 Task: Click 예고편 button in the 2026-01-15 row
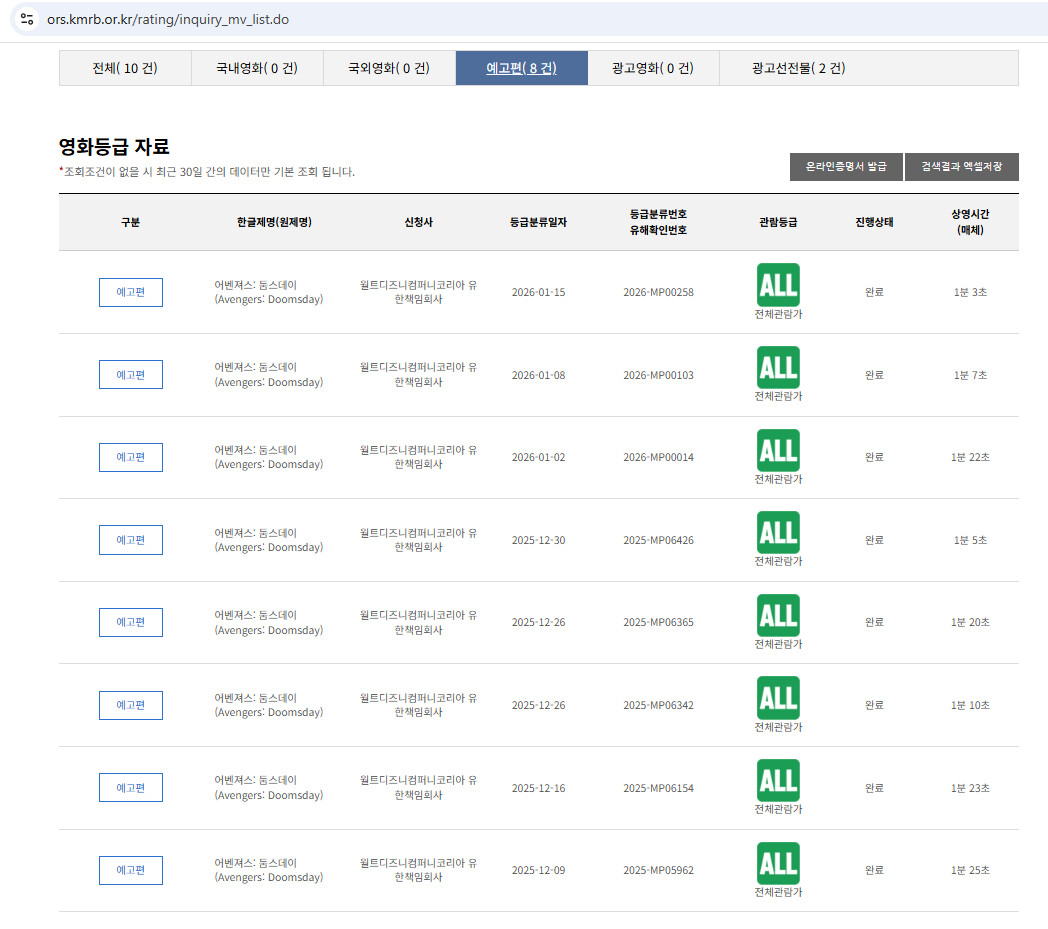coord(131,292)
